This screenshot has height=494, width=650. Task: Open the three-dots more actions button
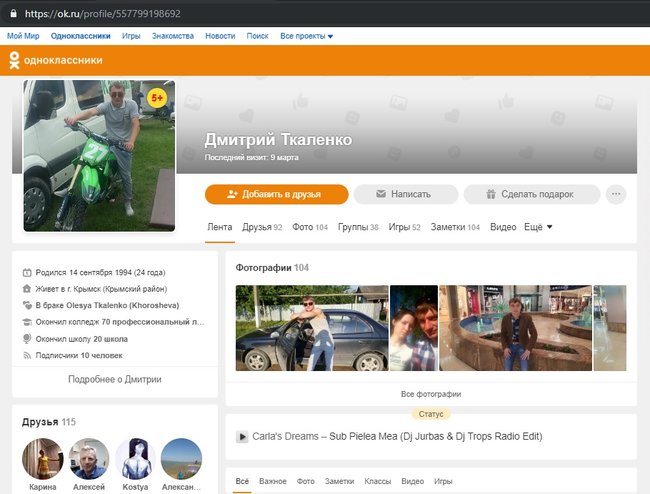point(616,194)
